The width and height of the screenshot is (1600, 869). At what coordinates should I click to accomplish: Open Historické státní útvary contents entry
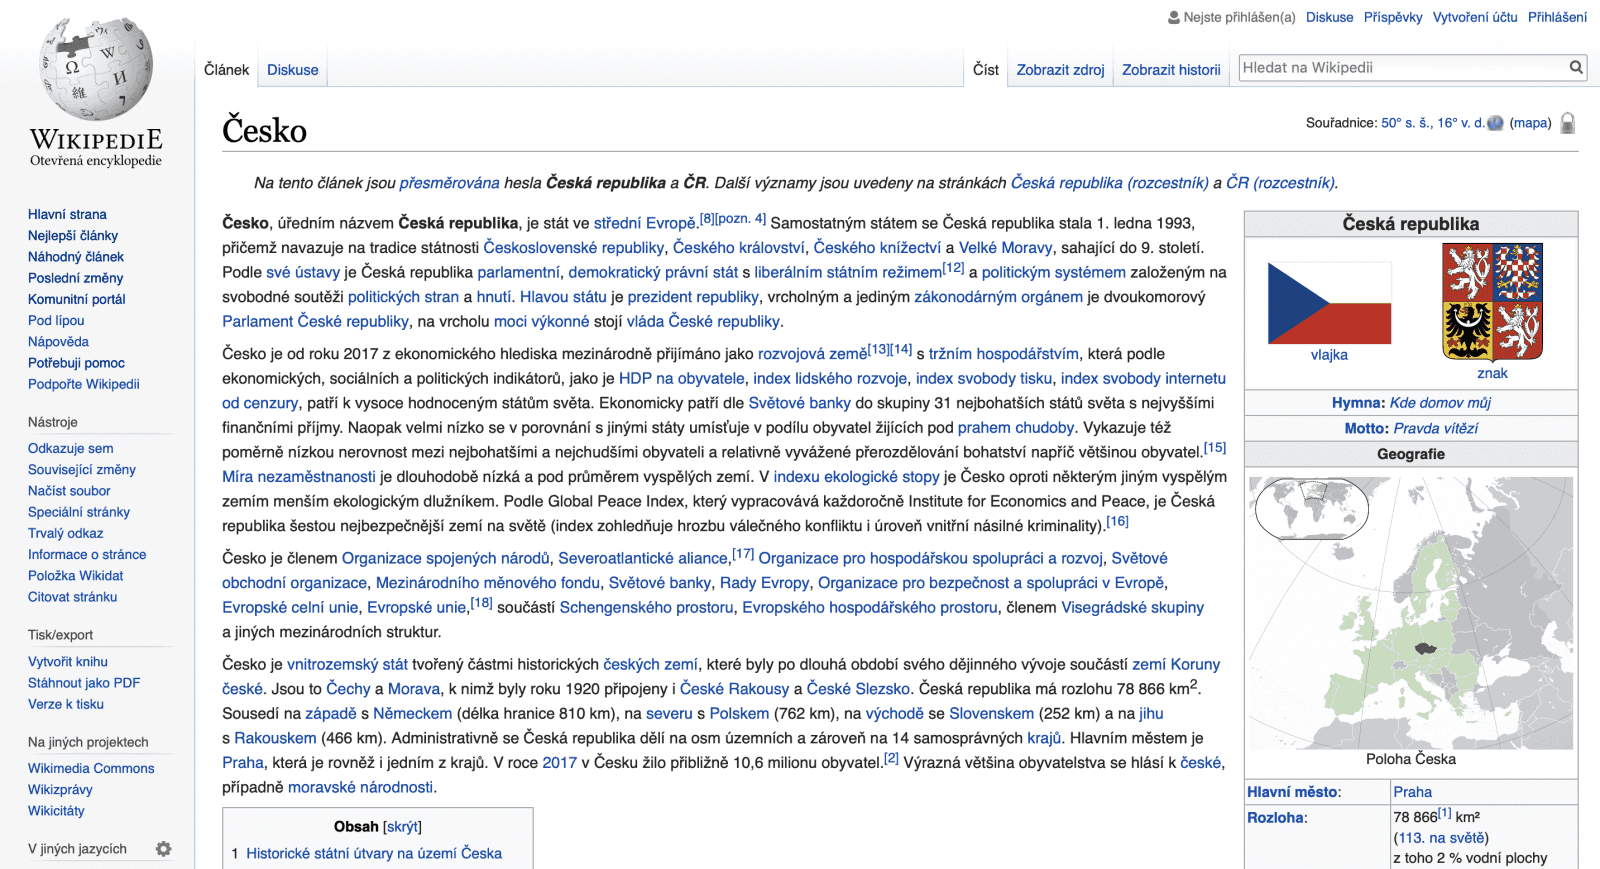point(374,854)
